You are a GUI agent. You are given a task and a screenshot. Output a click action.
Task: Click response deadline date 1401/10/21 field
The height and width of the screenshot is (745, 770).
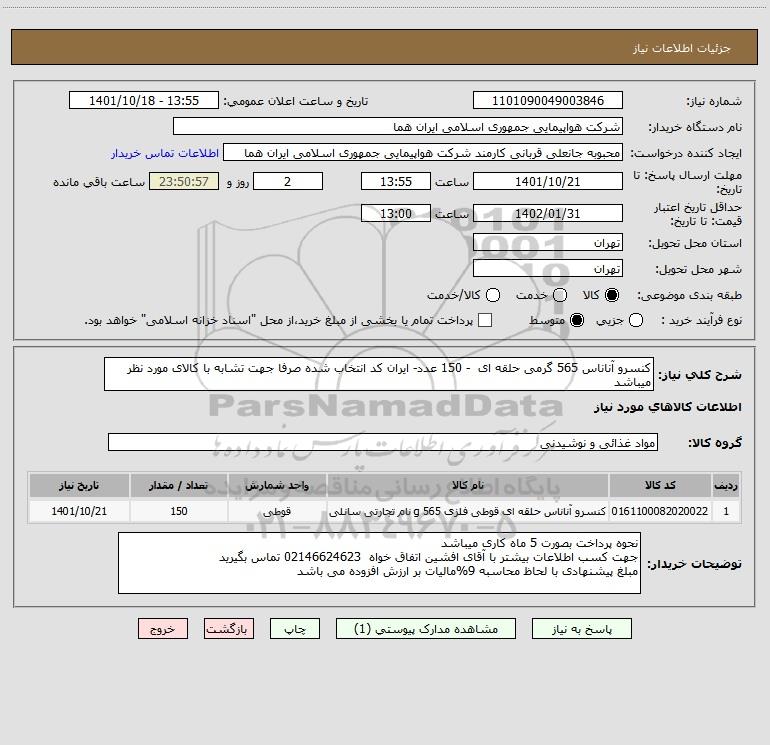pyautogui.click(x=548, y=181)
